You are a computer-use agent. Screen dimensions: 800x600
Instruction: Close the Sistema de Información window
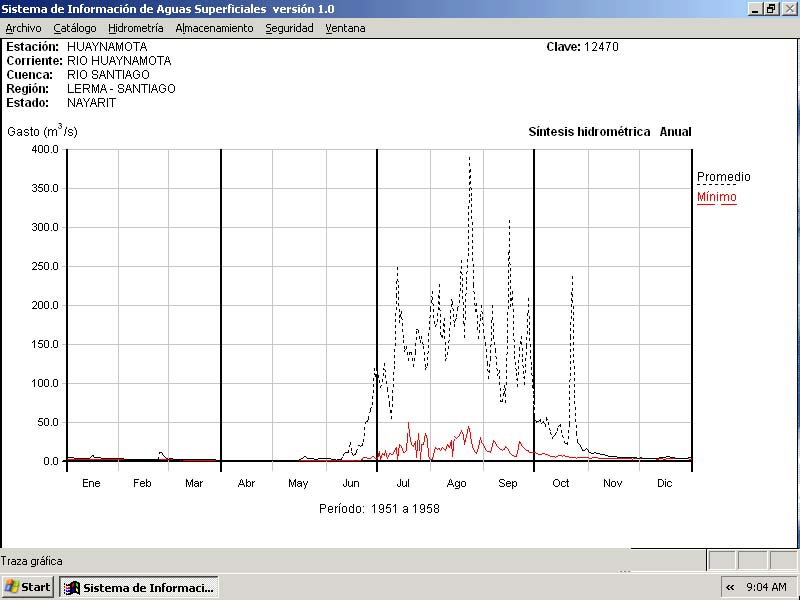tap(788, 8)
